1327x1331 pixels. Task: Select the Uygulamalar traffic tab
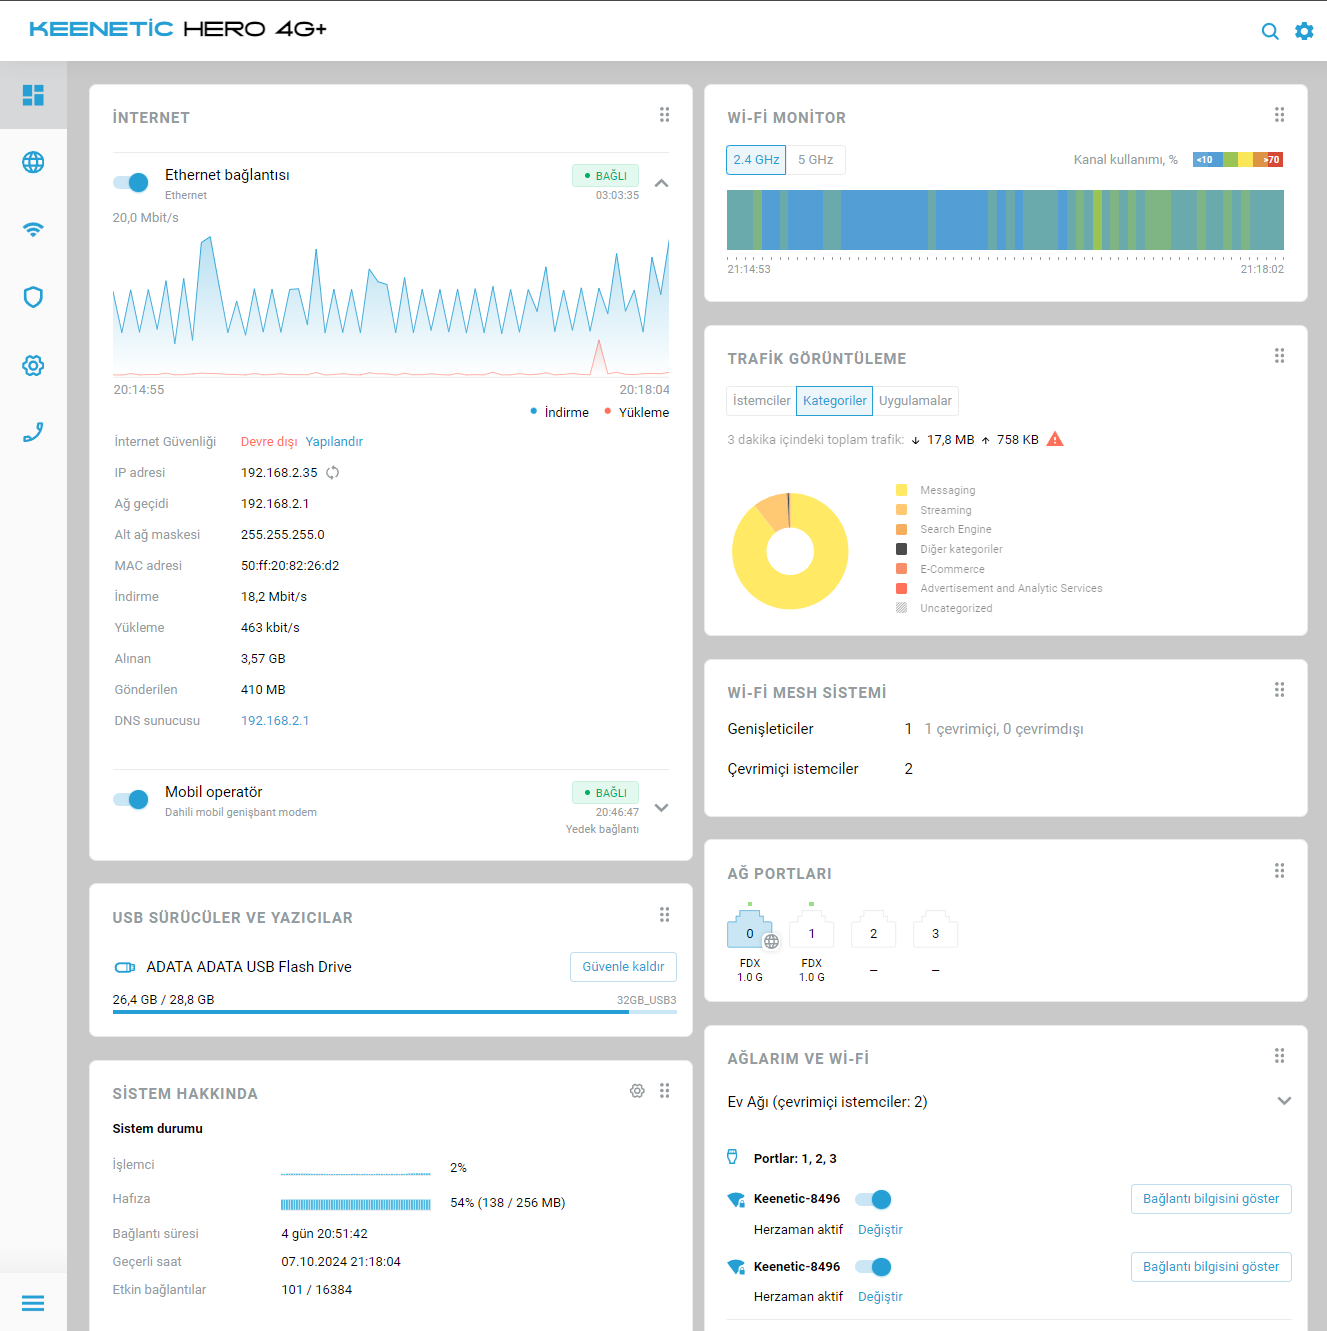pos(915,401)
